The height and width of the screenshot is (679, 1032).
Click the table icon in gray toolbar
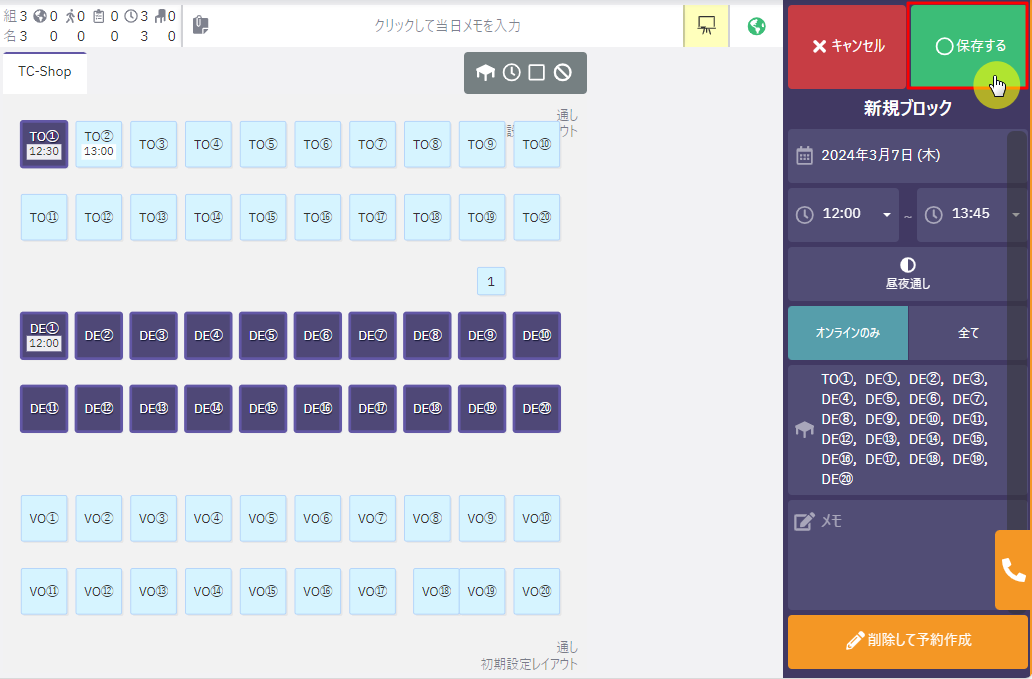(485, 73)
